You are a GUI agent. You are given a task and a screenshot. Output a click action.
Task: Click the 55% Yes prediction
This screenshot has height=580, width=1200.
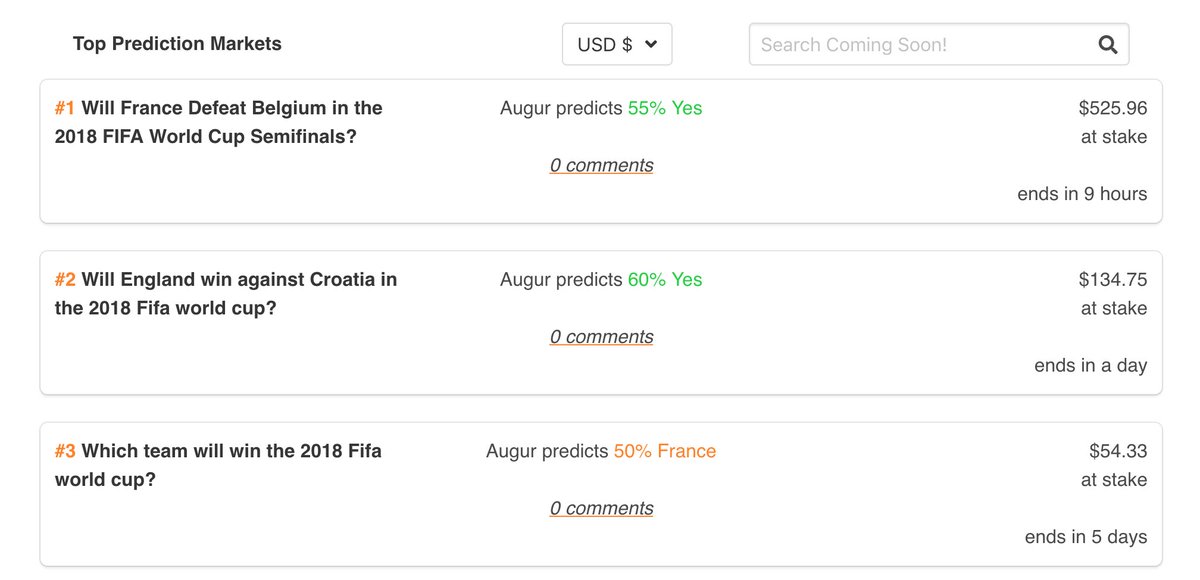(665, 108)
